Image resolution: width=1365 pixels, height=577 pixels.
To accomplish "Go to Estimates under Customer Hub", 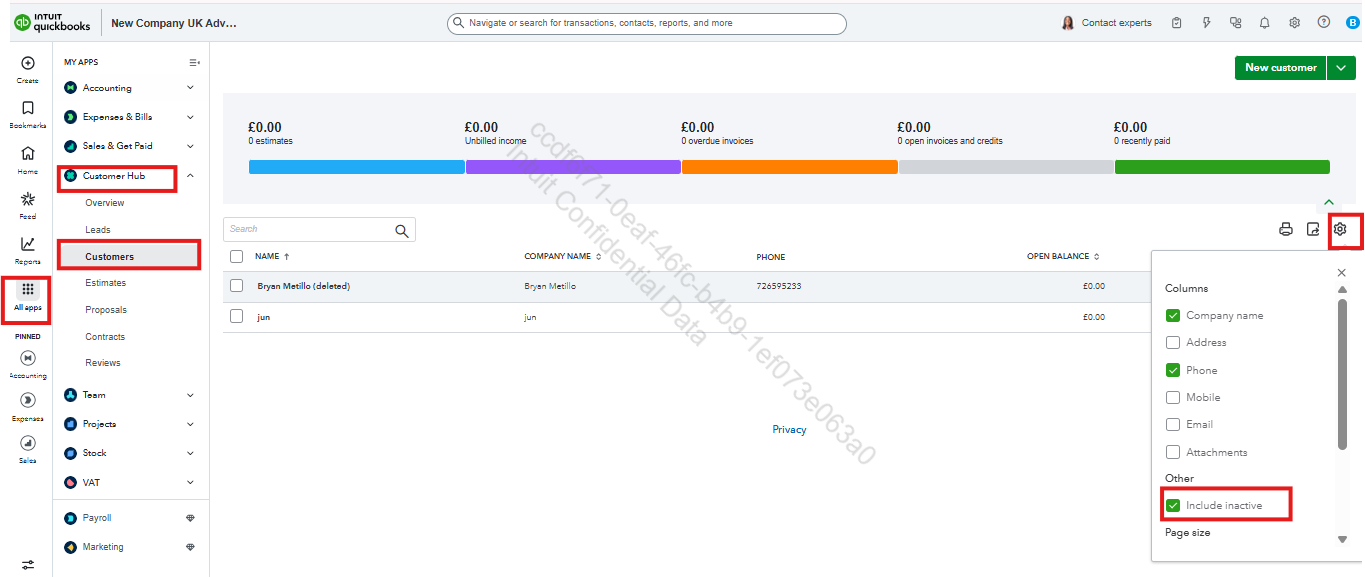I will tap(106, 283).
